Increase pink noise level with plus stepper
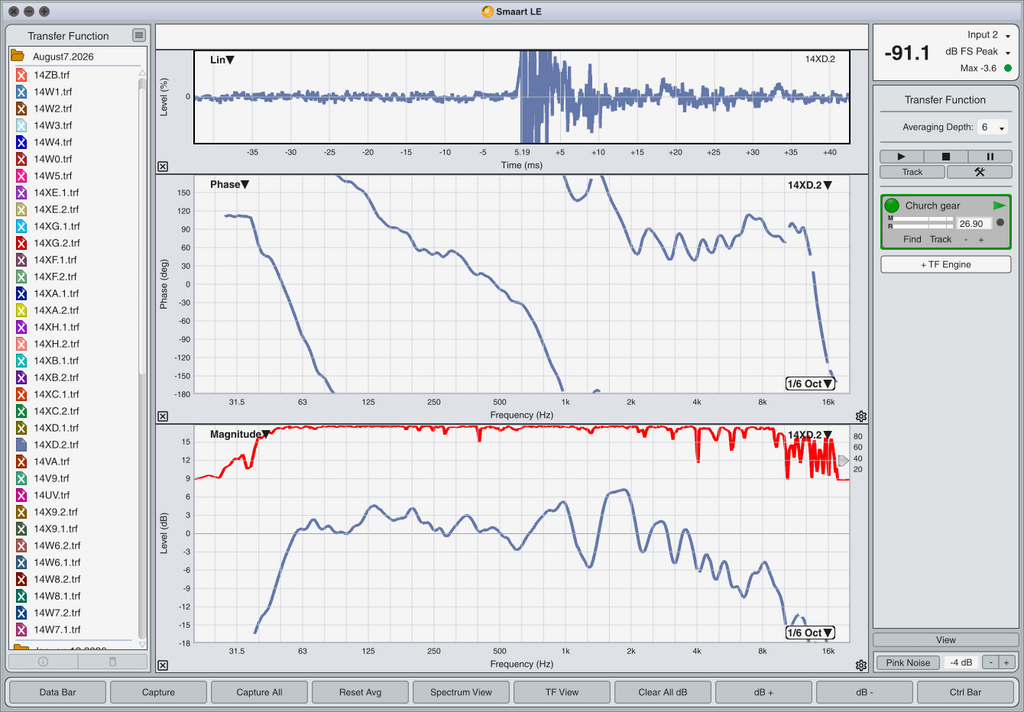The width and height of the screenshot is (1024, 712). tap(1006, 662)
